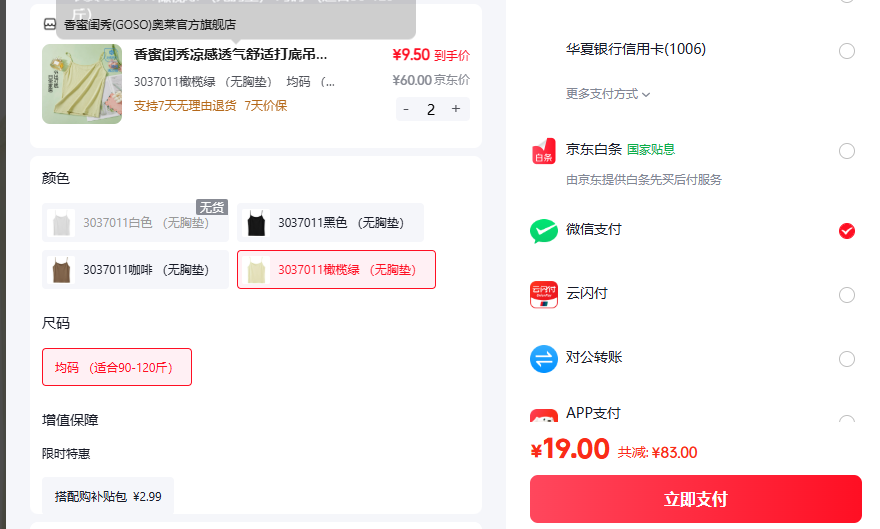Select 华夏银行信用卡(1006) radio button
Screen dimensions: 880x529
point(846,51)
